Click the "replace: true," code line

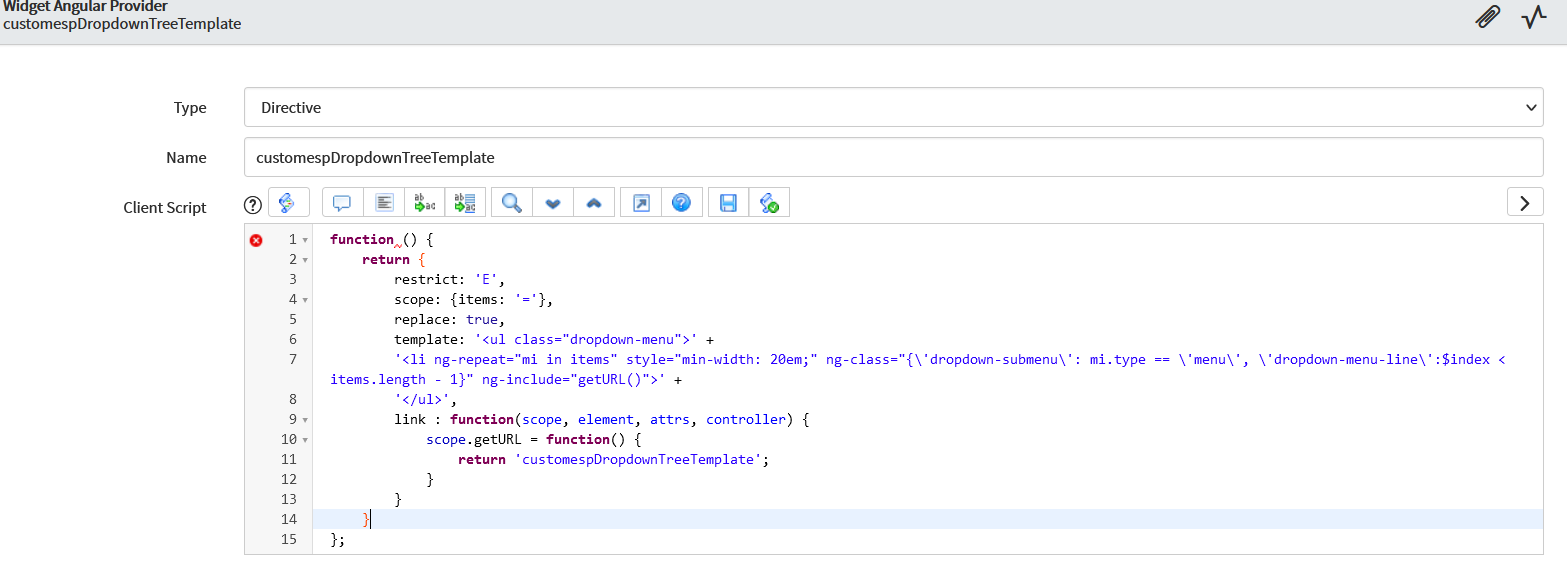coord(449,319)
